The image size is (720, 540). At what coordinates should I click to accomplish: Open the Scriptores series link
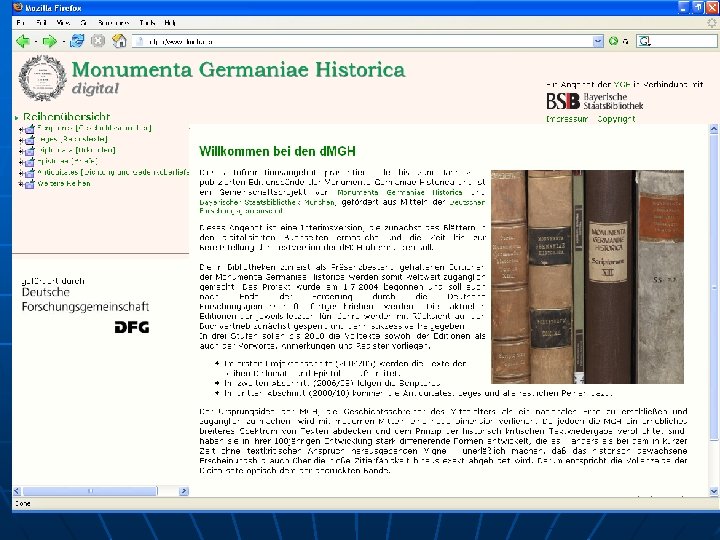pos(94,128)
